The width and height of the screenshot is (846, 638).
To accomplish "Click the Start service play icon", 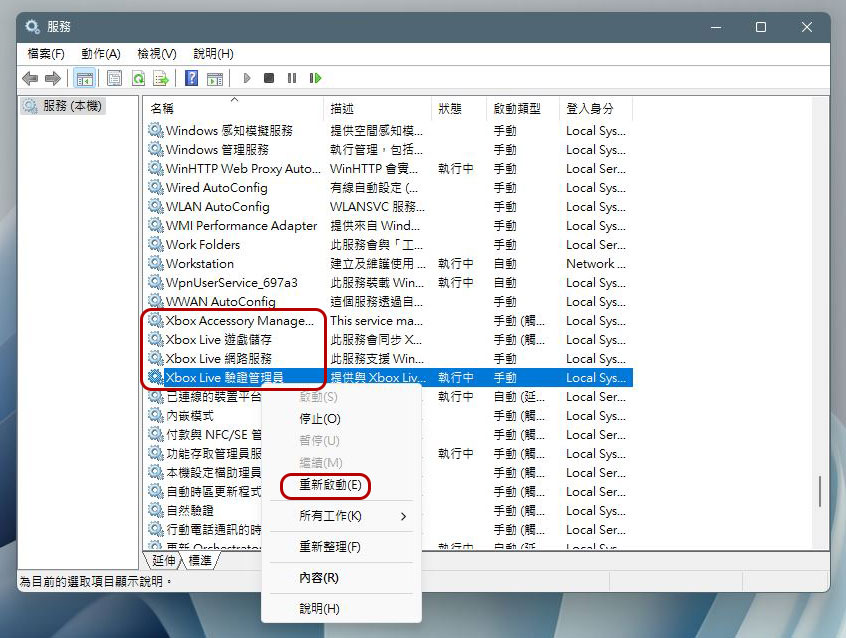I will tap(247, 78).
